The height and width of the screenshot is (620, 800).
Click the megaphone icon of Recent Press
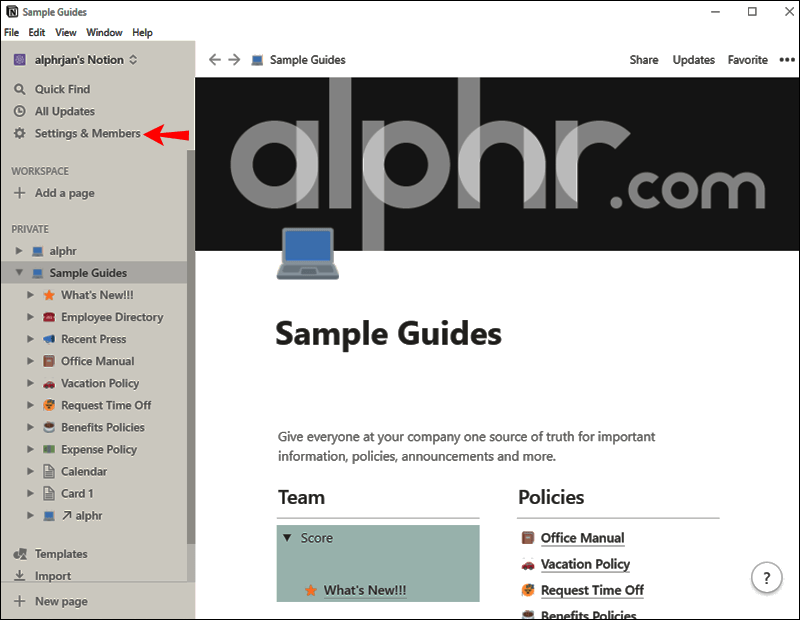click(x=49, y=339)
